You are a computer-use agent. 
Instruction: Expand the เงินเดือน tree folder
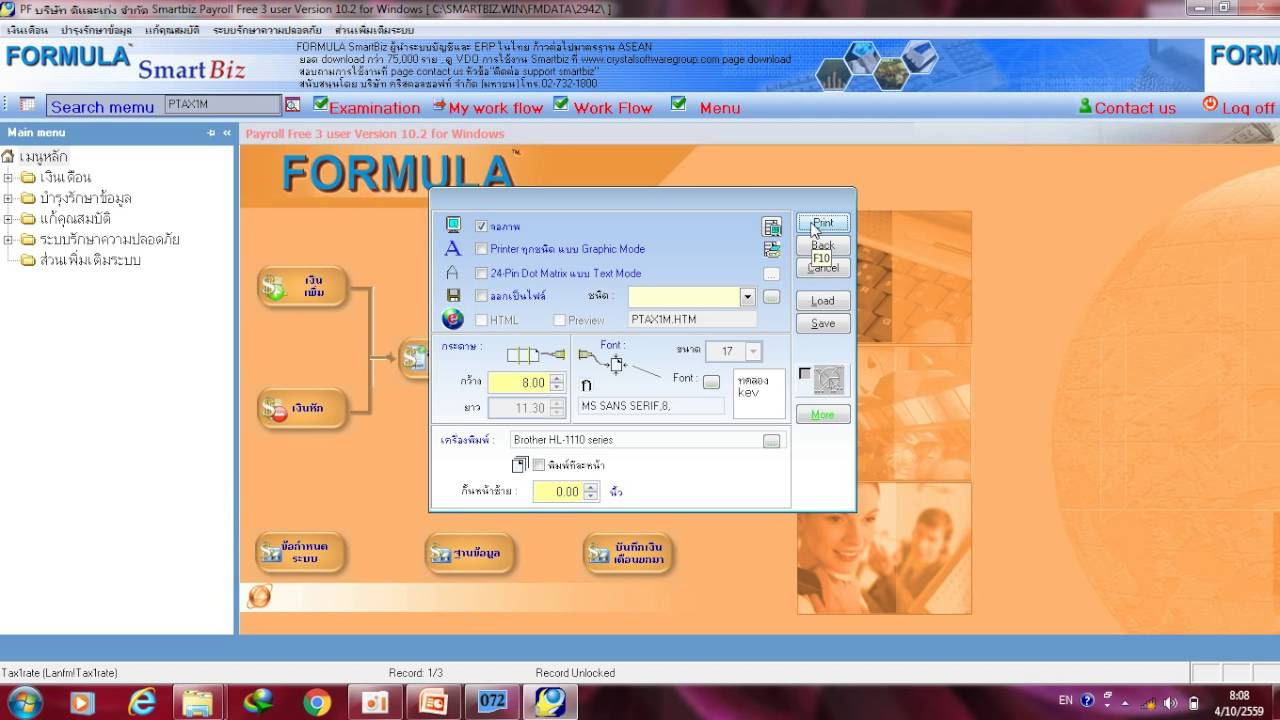8,178
